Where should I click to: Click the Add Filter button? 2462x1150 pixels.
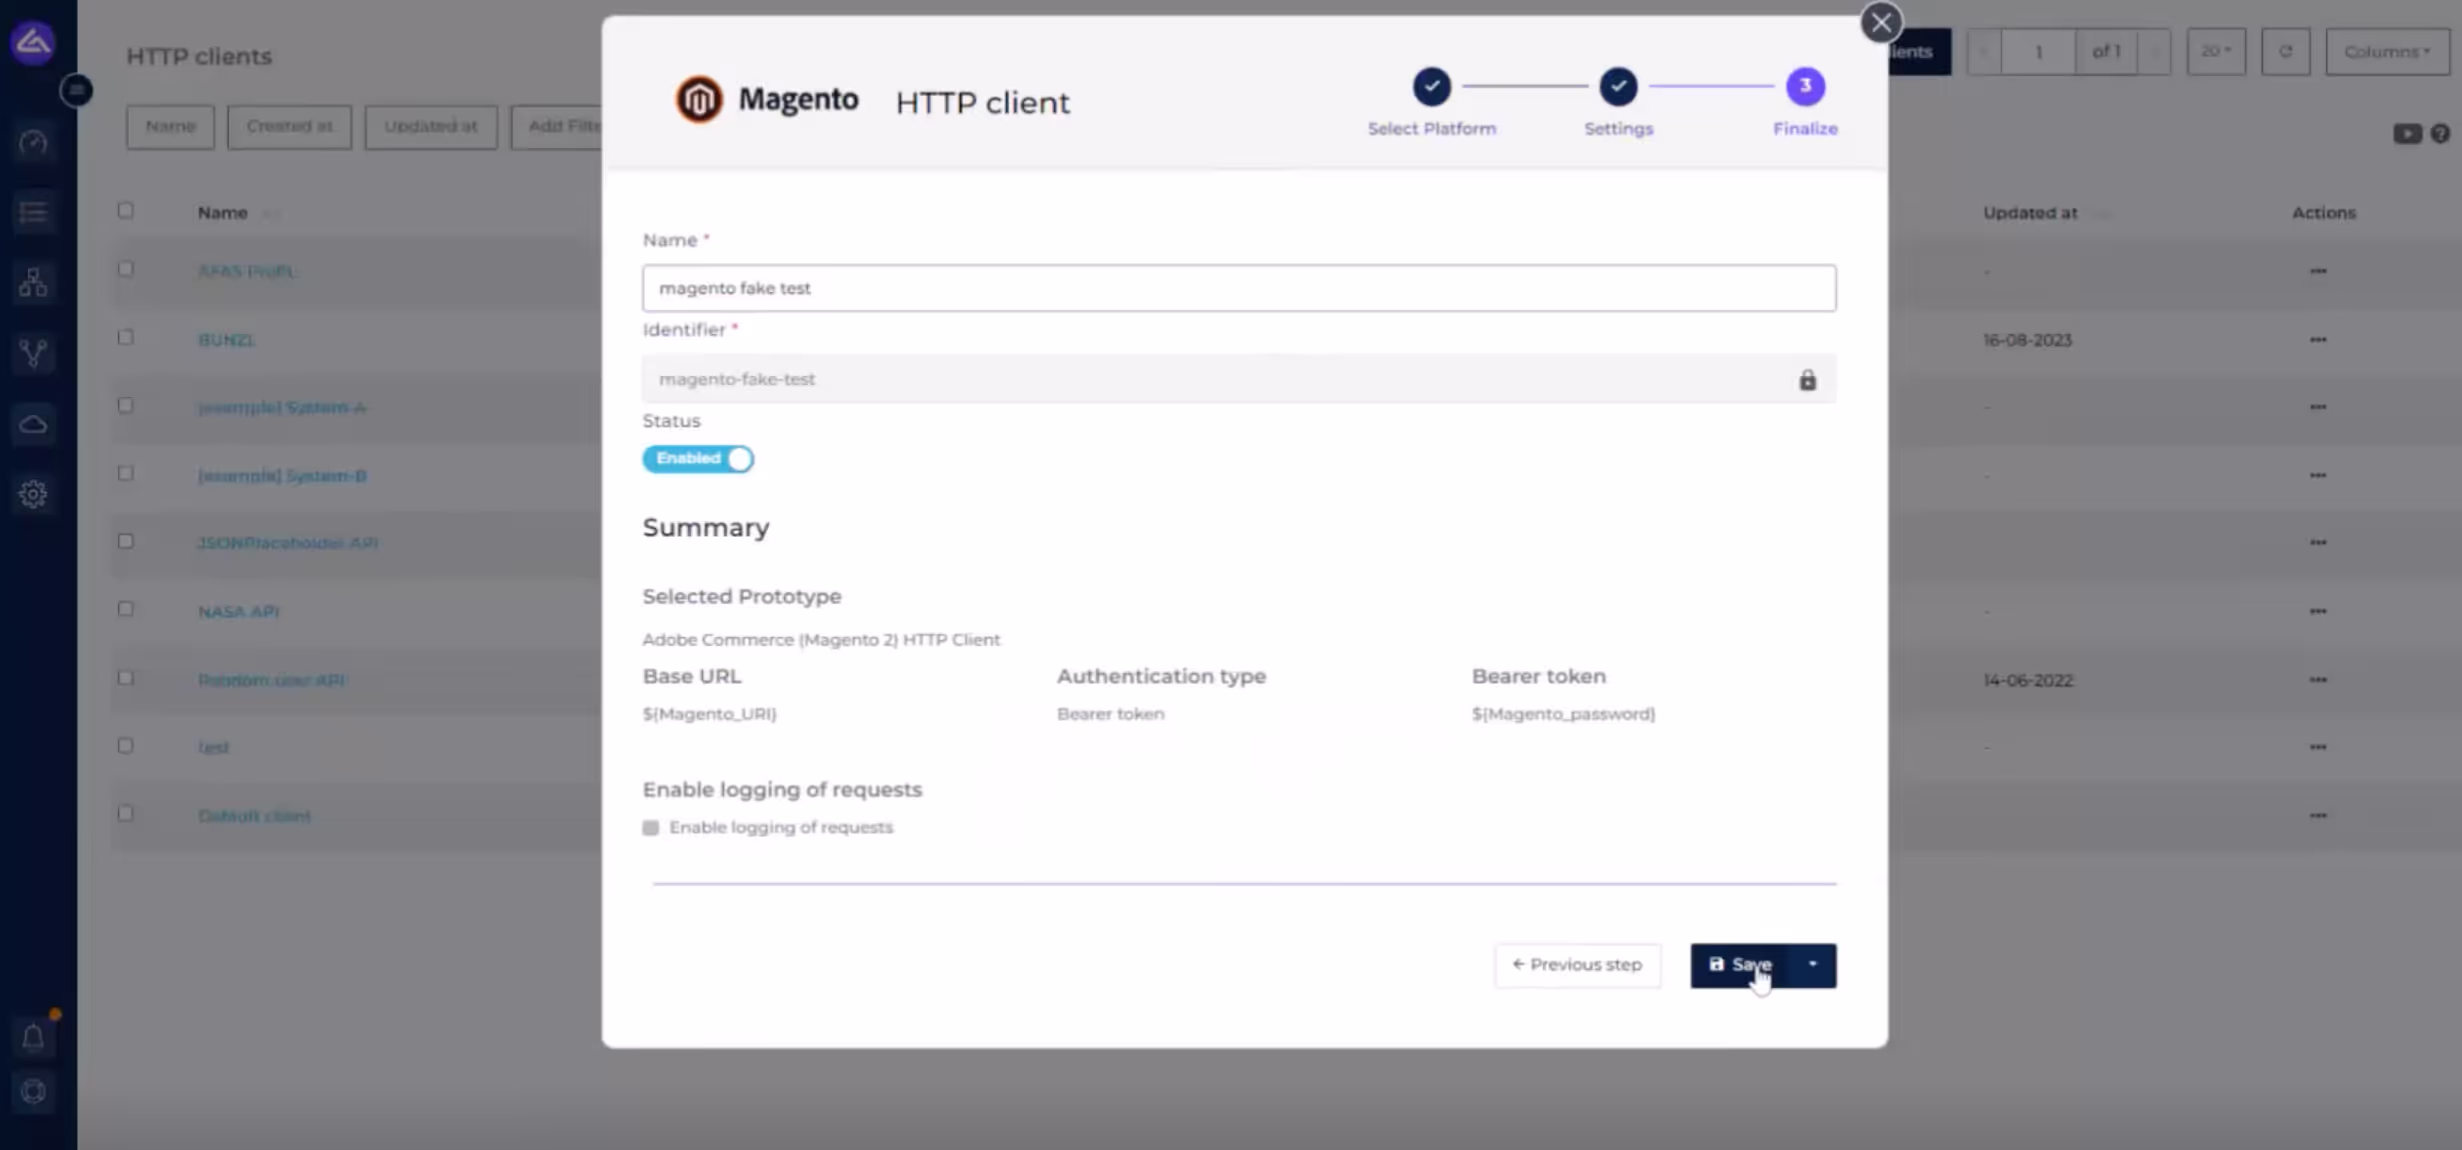(x=557, y=127)
